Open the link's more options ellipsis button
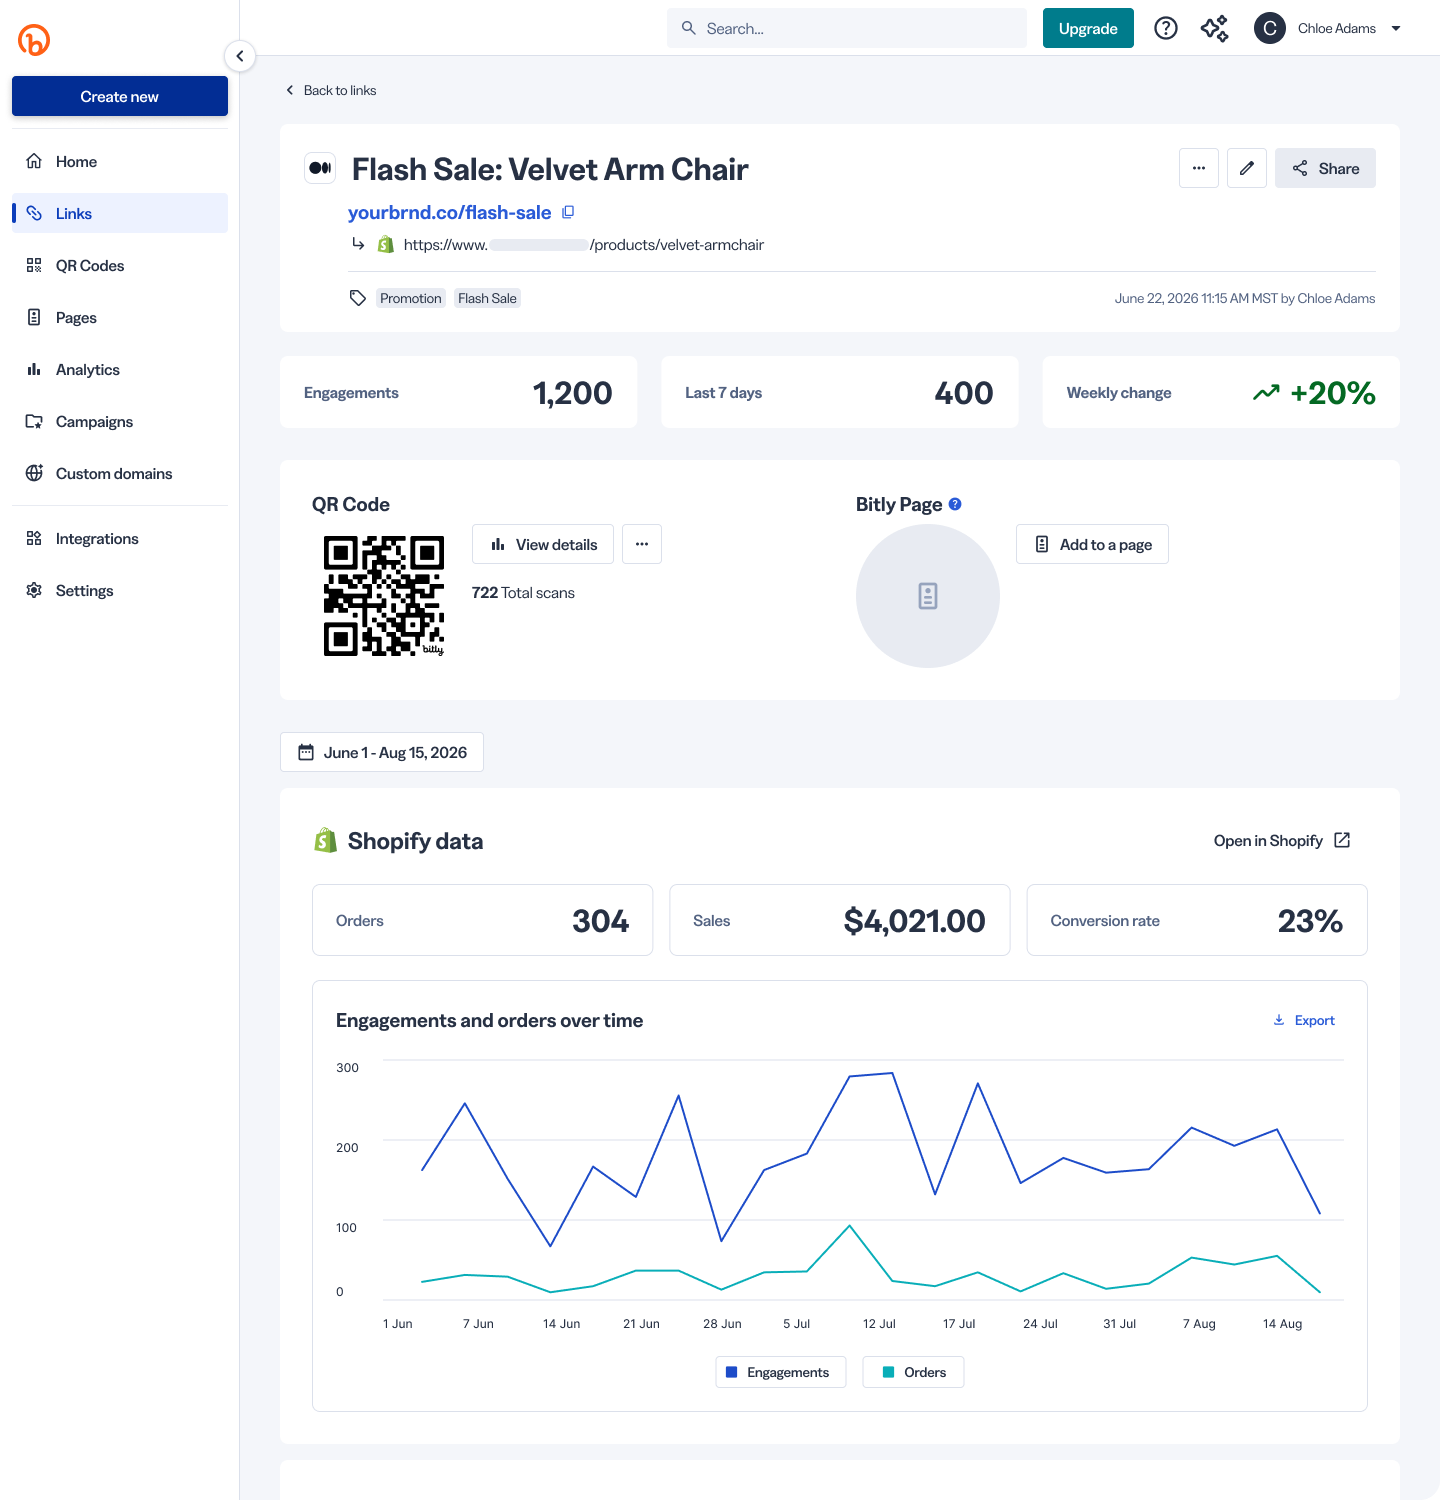 pos(1199,168)
